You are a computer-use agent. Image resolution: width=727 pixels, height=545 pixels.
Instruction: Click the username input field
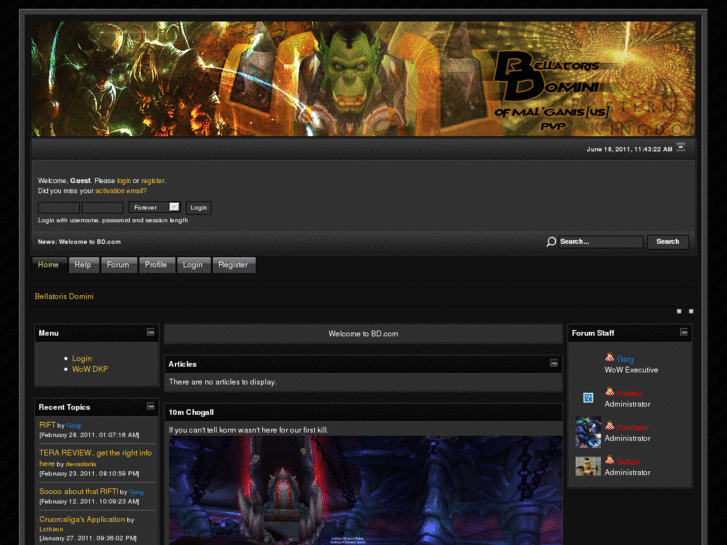tap(59, 207)
